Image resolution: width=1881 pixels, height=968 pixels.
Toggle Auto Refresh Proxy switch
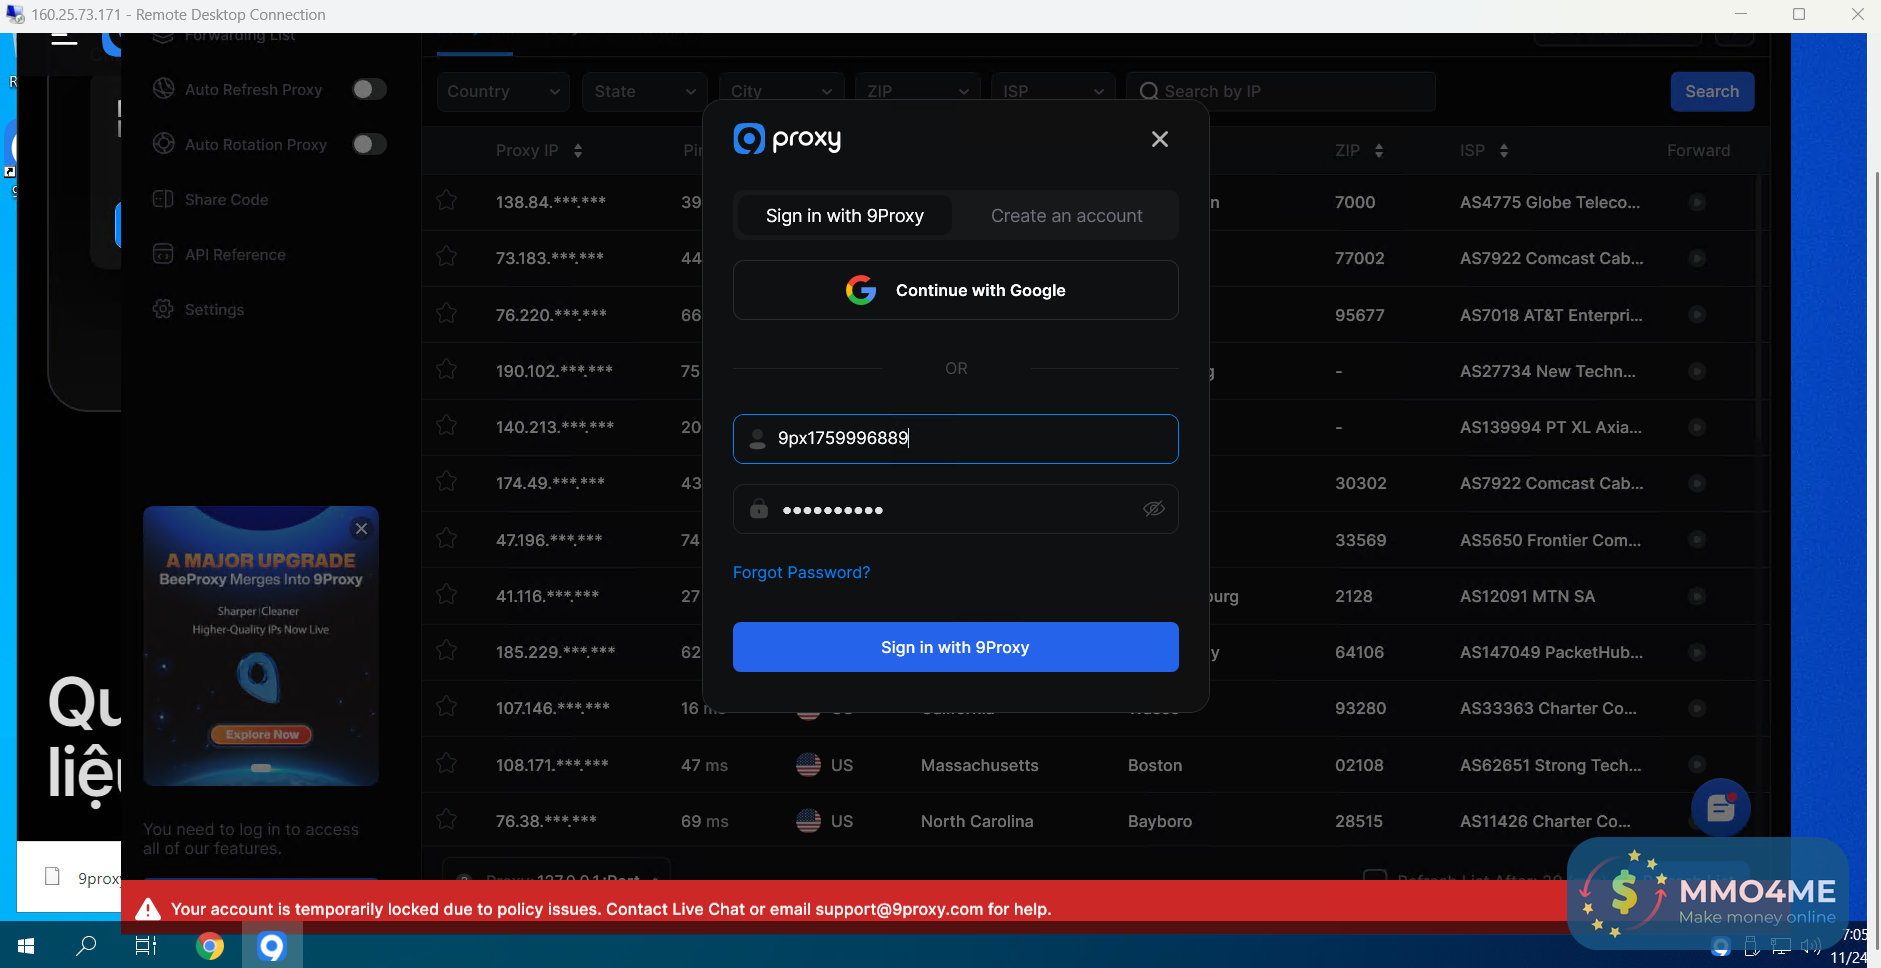pos(369,89)
